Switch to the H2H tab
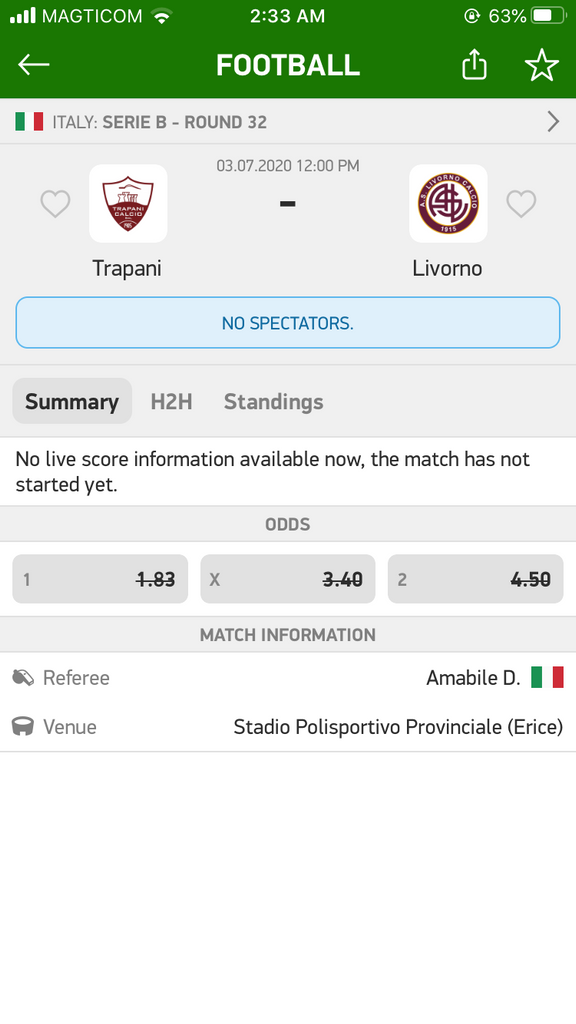Screen dimensions: 576x1024 point(171,401)
